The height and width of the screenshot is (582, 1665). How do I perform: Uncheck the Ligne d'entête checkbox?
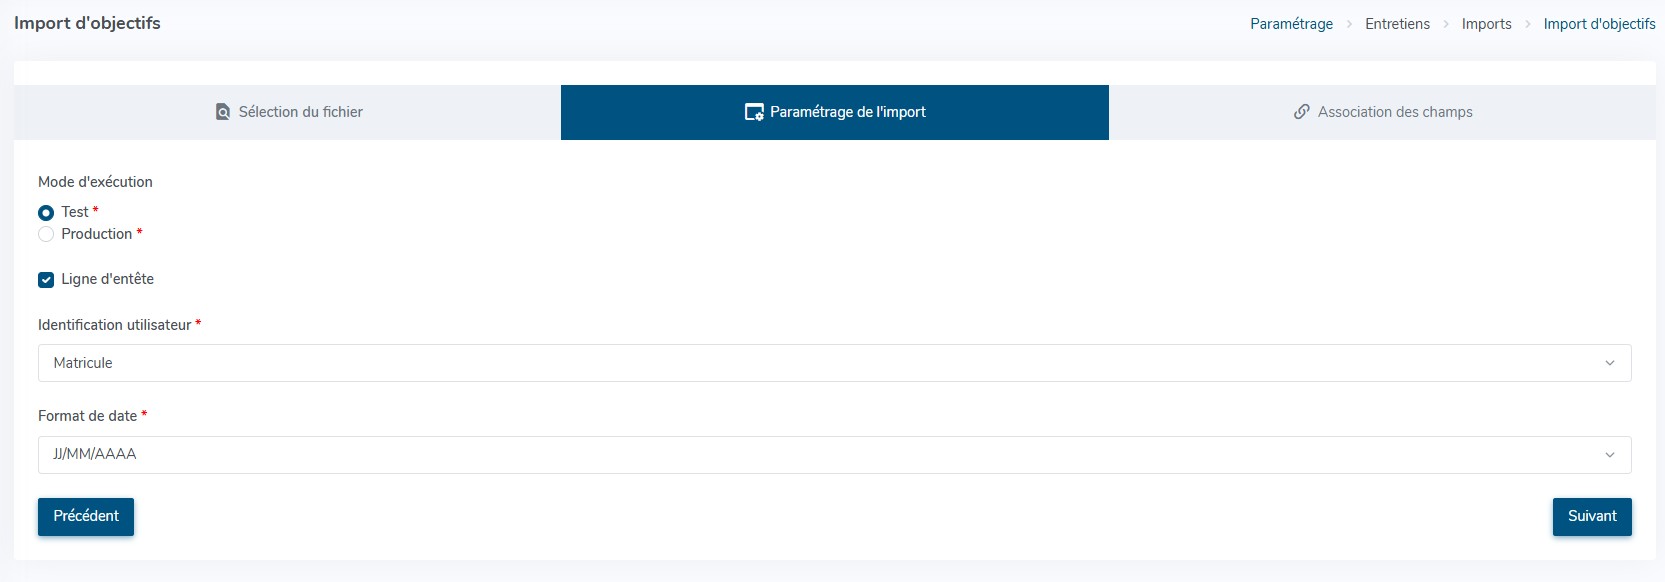click(46, 280)
